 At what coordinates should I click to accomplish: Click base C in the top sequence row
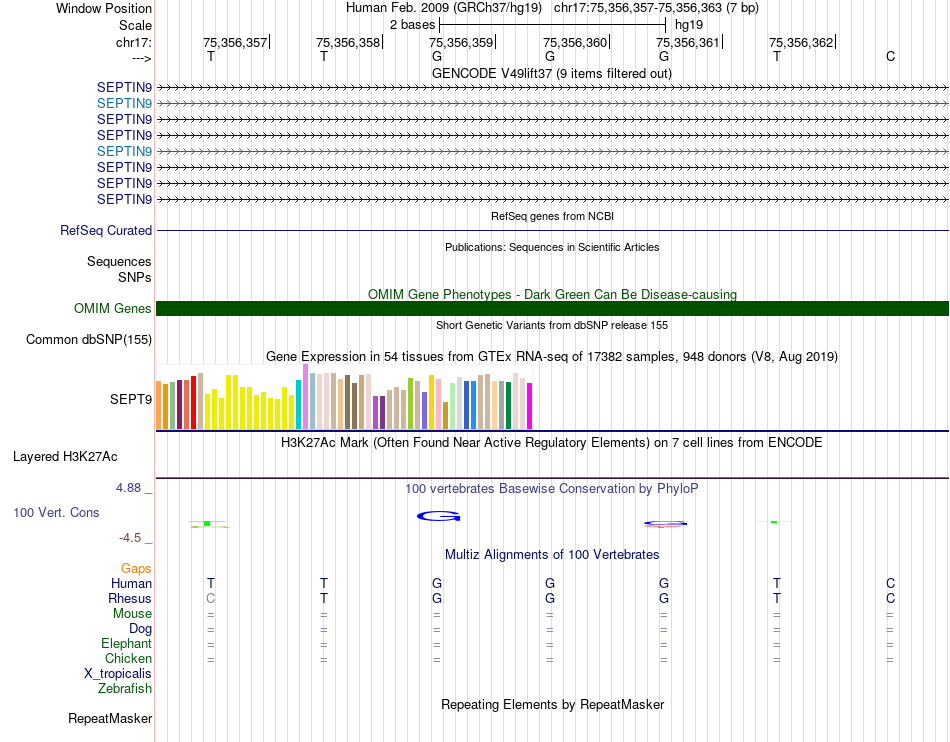(x=890, y=56)
